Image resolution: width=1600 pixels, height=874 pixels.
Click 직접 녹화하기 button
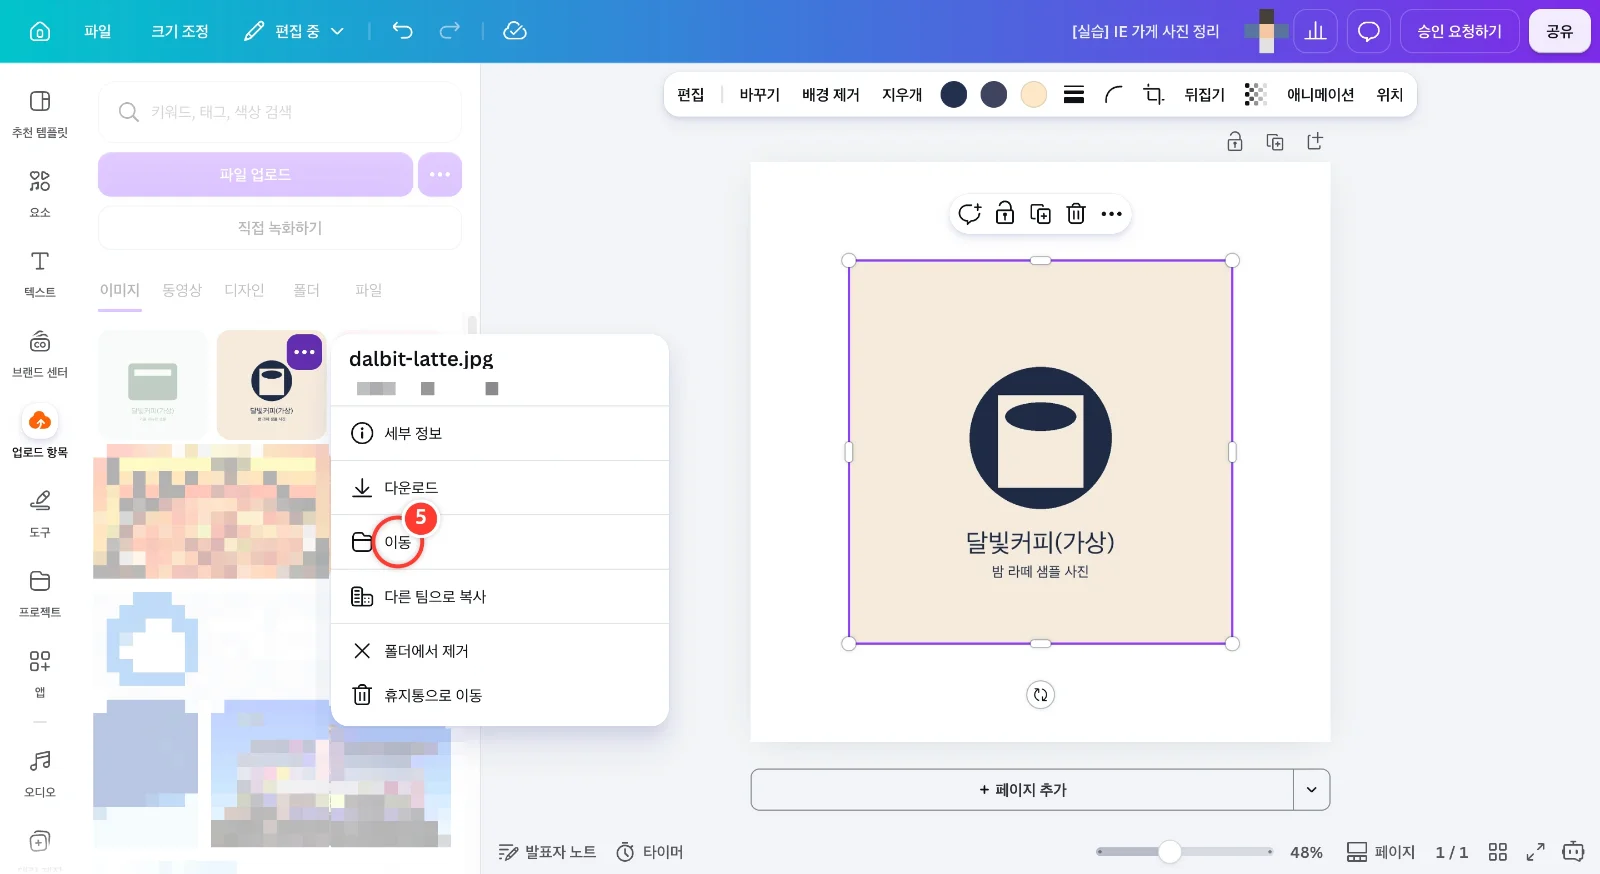[280, 228]
